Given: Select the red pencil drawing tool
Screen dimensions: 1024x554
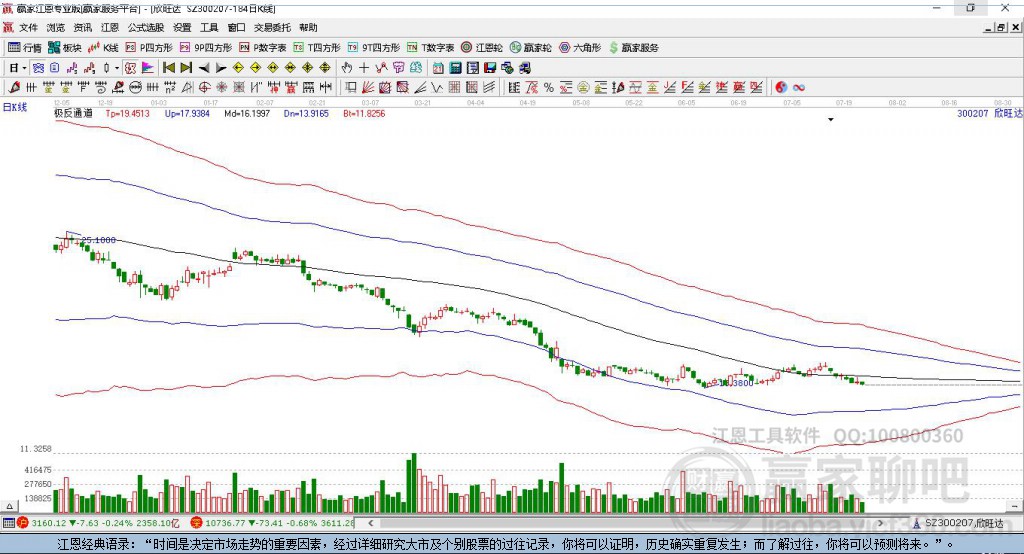Looking at the screenshot, I should 14,88.
